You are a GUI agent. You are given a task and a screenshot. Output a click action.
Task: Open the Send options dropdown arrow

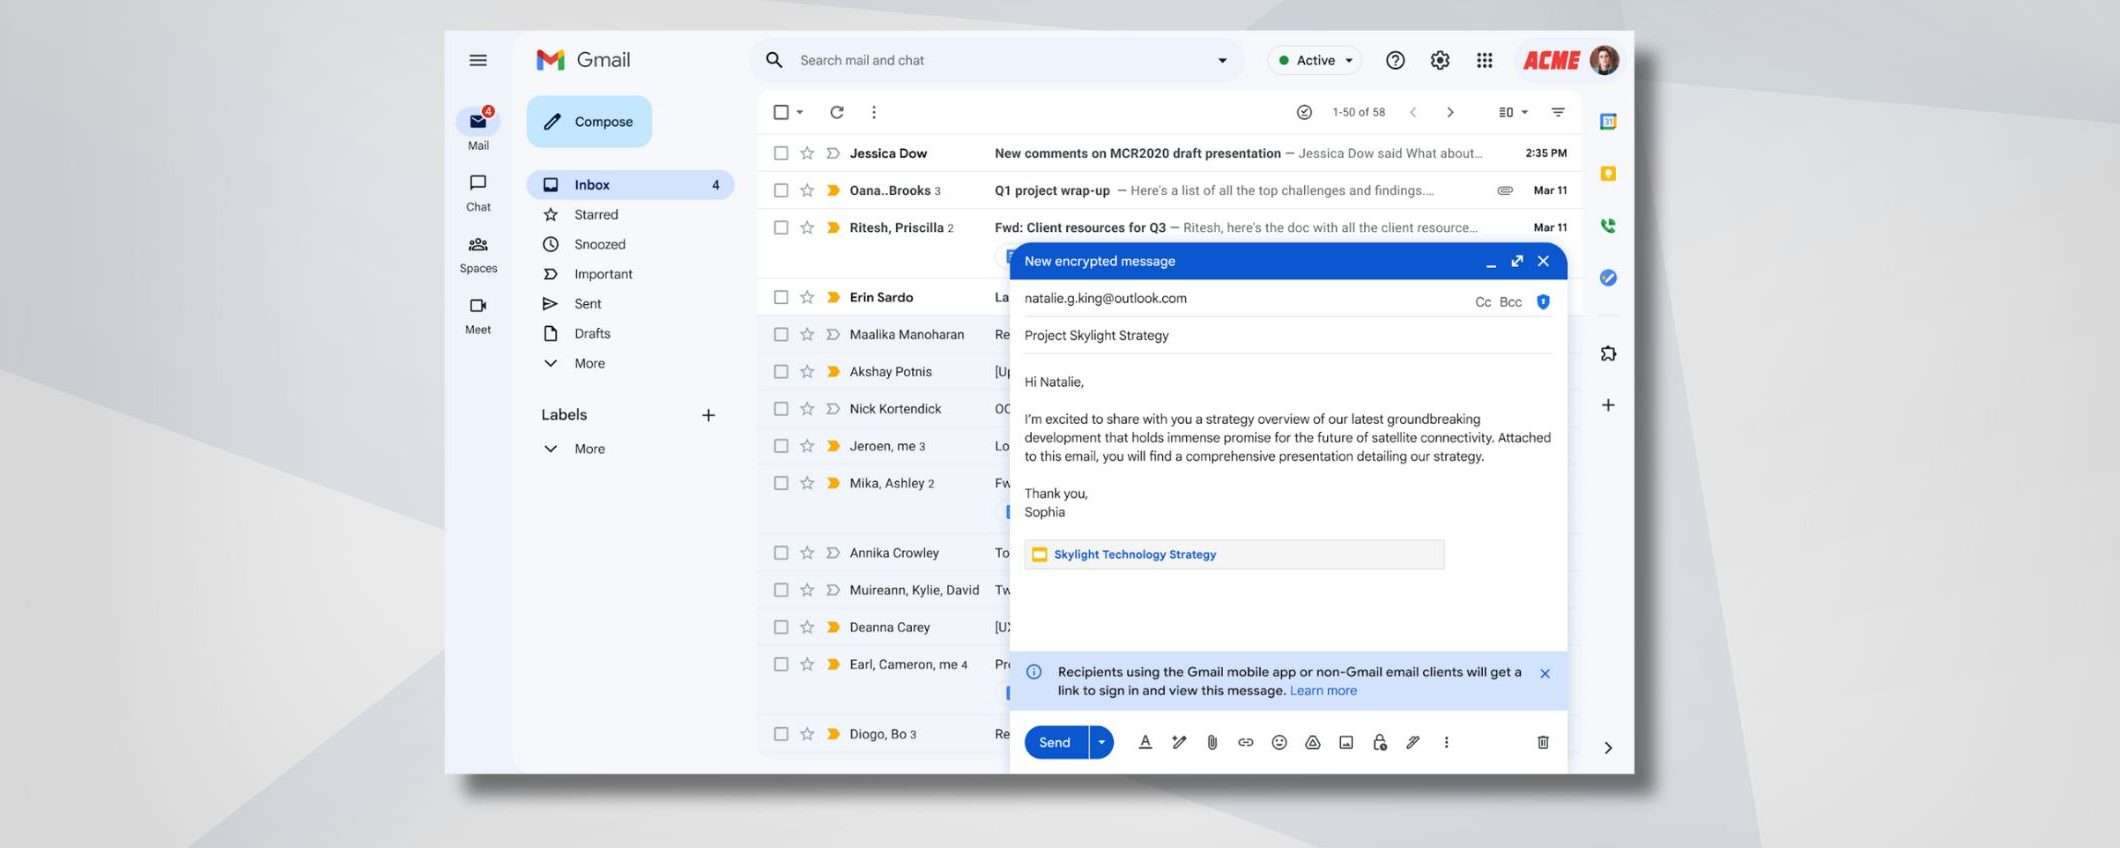(x=1101, y=742)
